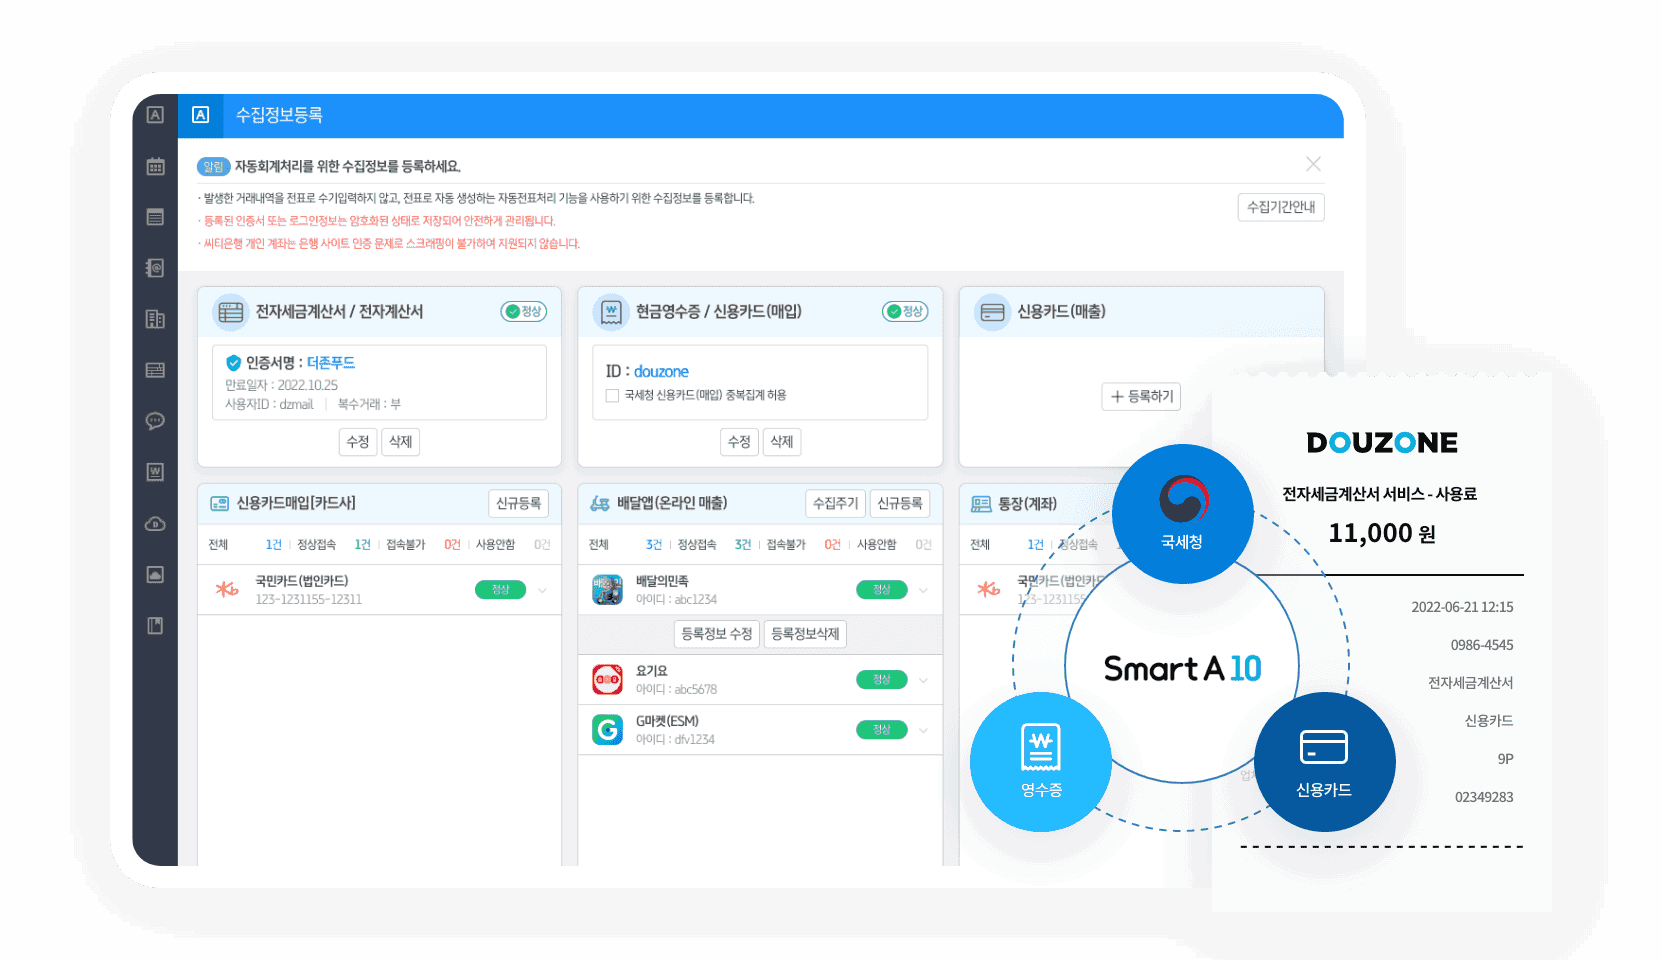Click 삭제 under ID douzone
The width and height of the screenshot is (1662, 960).
pyautogui.click(x=782, y=442)
